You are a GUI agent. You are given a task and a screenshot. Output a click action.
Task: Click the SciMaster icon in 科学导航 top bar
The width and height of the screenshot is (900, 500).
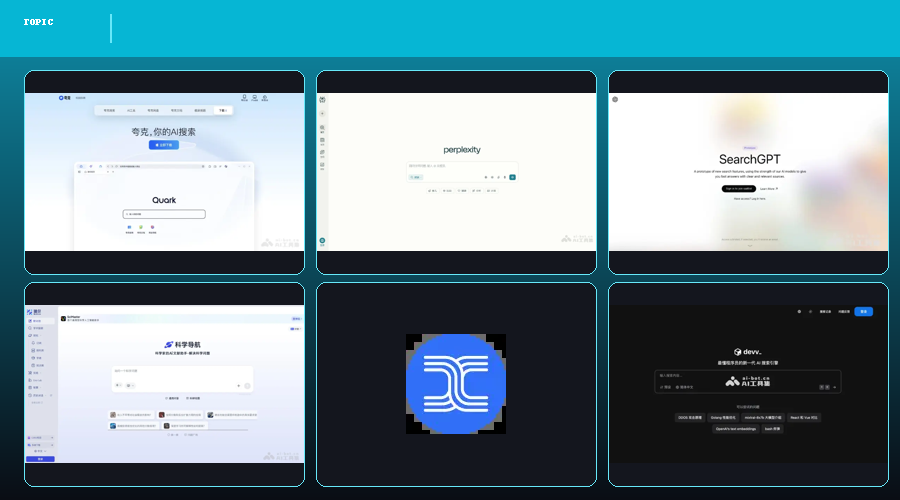pyautogui.click(x=63, y=318)
